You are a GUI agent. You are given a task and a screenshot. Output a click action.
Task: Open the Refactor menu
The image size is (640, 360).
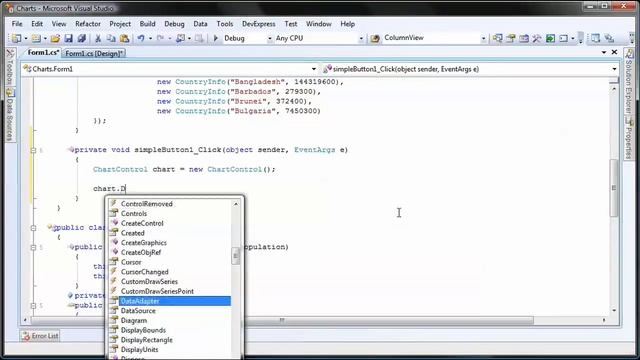(x=88, y=24)
